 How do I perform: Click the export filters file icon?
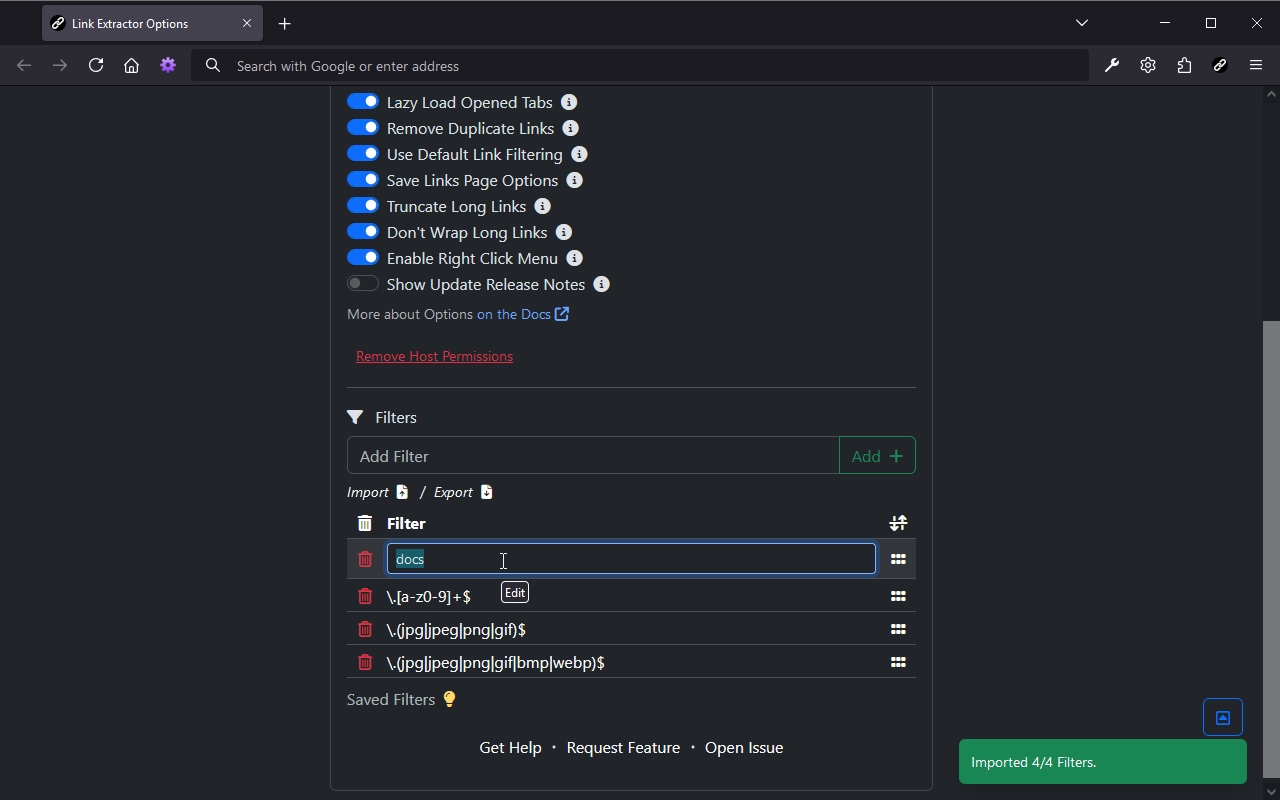point(487,492)
